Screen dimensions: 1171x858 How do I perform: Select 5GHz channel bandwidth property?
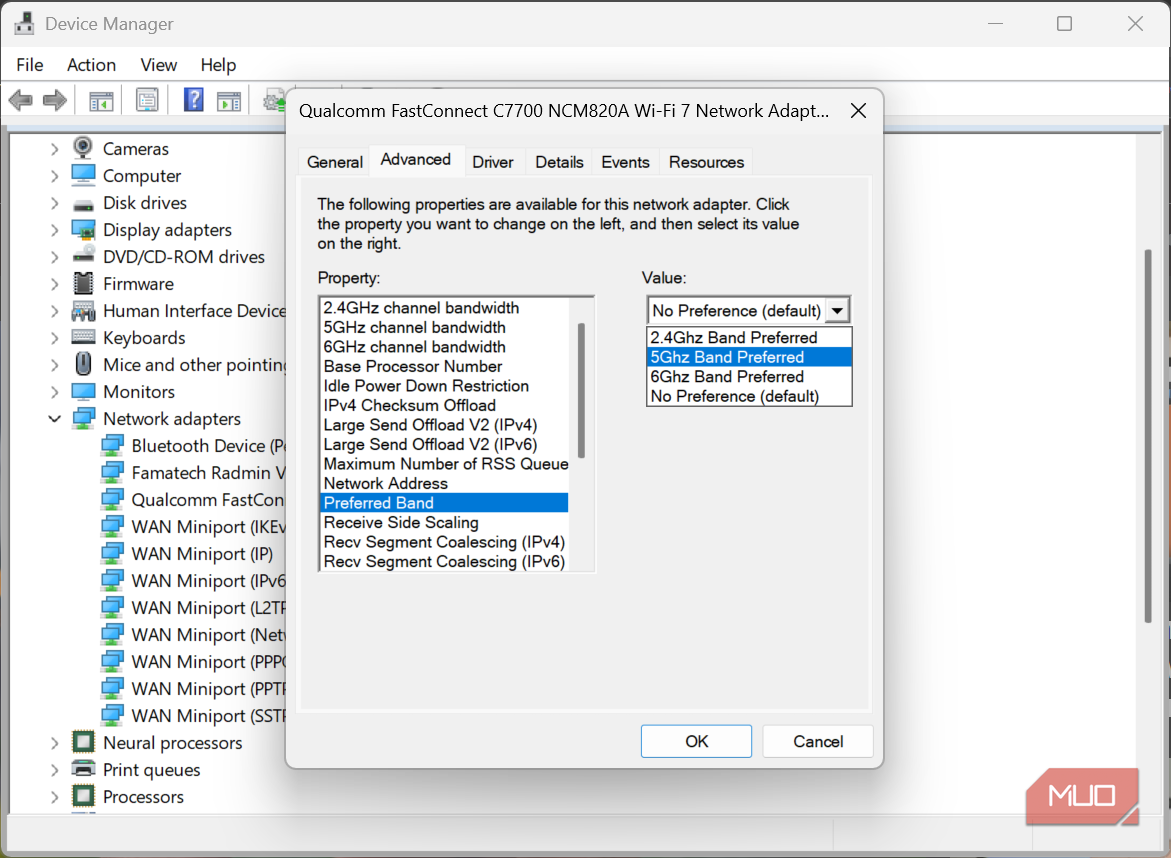point(444,327)
